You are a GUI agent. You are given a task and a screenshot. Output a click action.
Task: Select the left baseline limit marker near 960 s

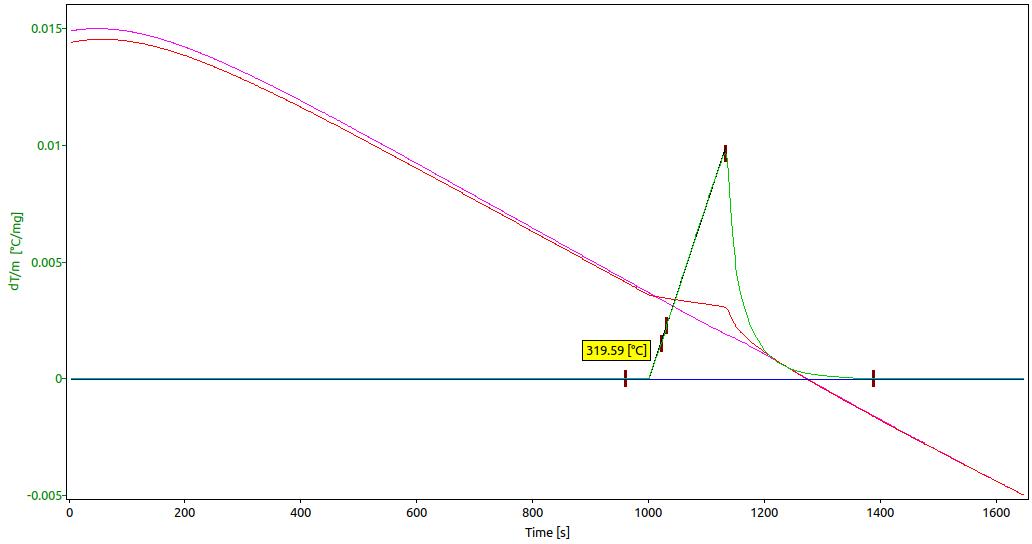coord(625,378)
